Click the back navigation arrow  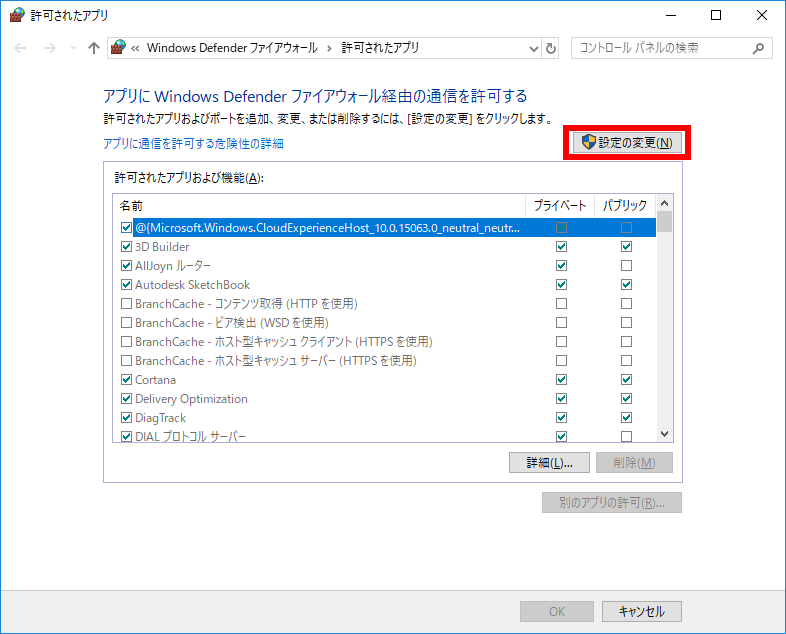click(20, 48)
